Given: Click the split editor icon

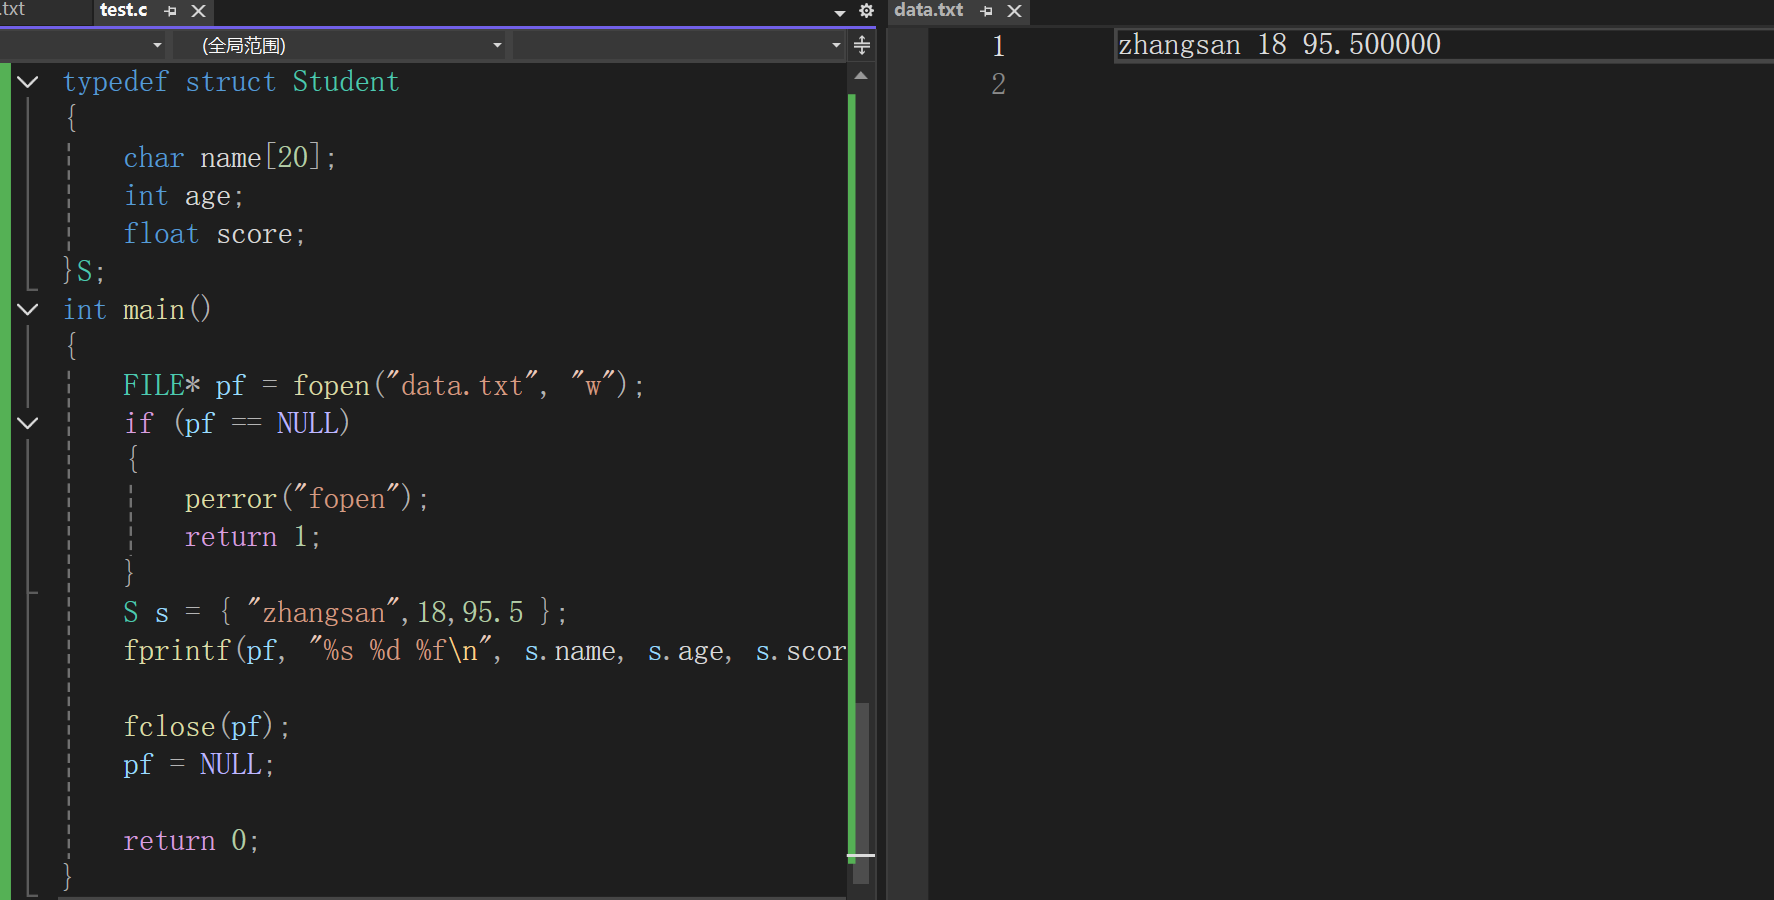Looking at the screenshot, I should click(862, 45).
